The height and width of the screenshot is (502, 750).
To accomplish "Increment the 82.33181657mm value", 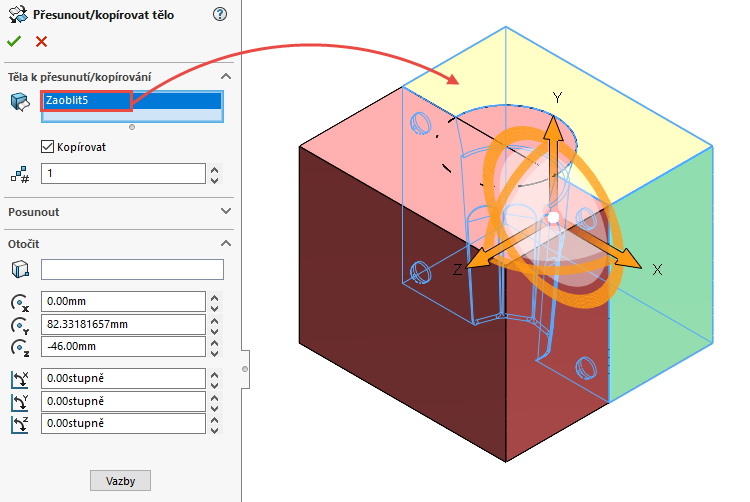I will coord(215,320).
